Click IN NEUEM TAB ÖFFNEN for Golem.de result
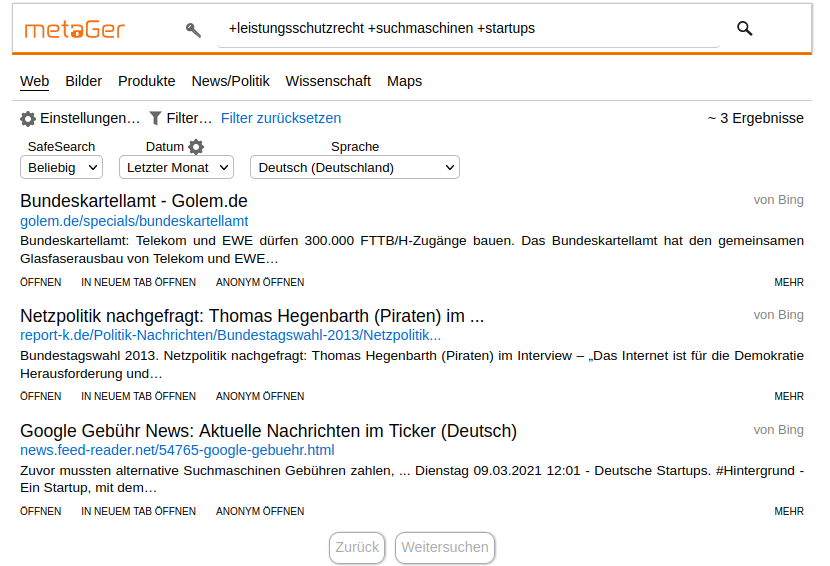The height and width of the screenshot is (566, 830). [138, 282]
